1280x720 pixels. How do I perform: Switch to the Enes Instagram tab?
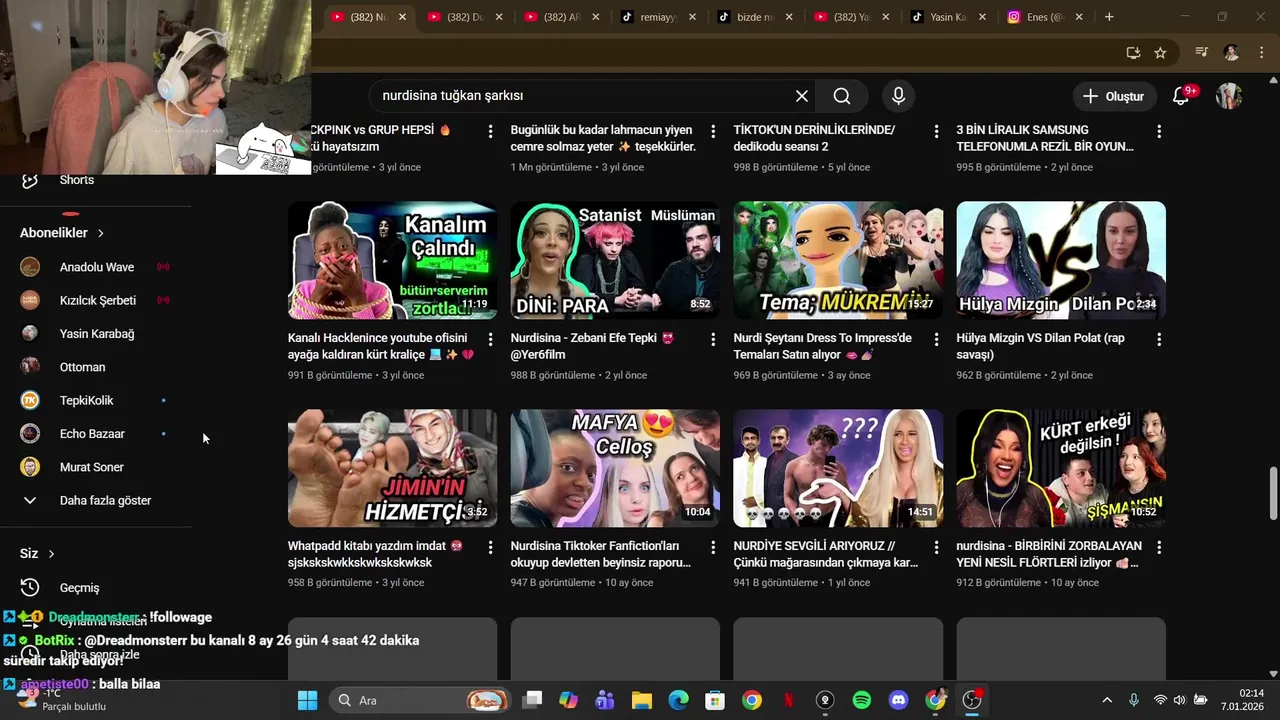[x=1047, y=17]
